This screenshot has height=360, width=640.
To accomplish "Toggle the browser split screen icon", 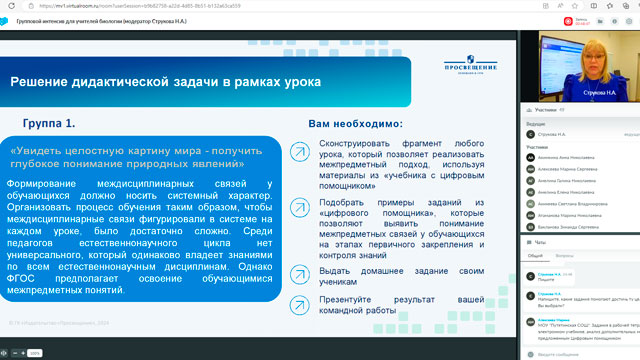I will point(593,6).
